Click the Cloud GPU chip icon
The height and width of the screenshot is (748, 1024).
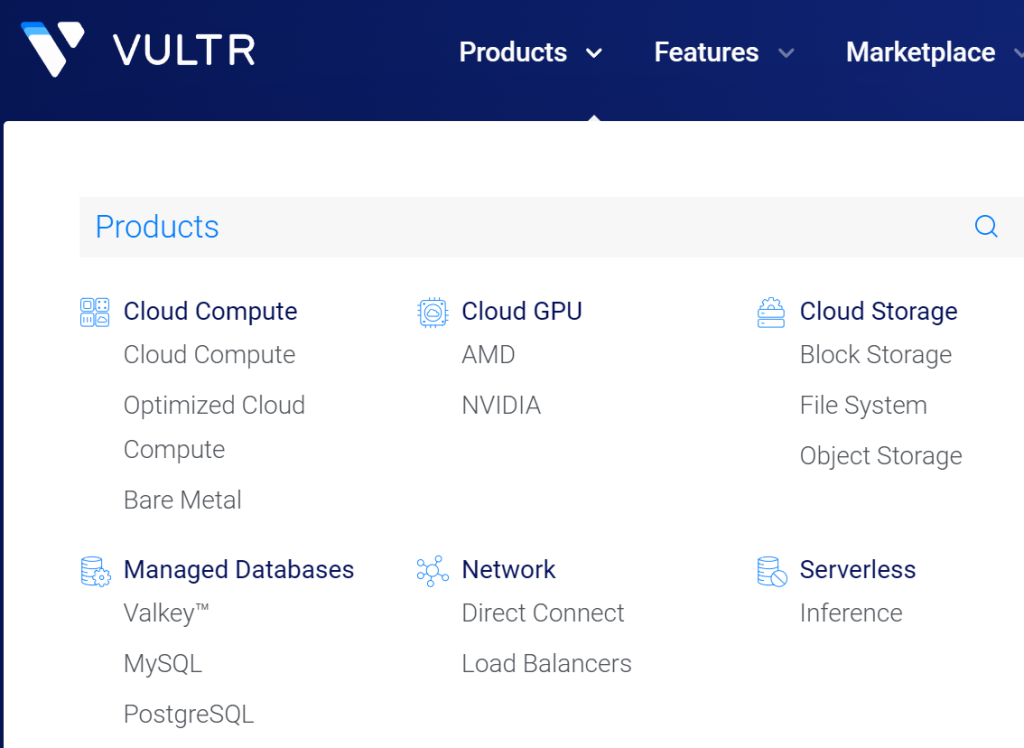[432, 312]
